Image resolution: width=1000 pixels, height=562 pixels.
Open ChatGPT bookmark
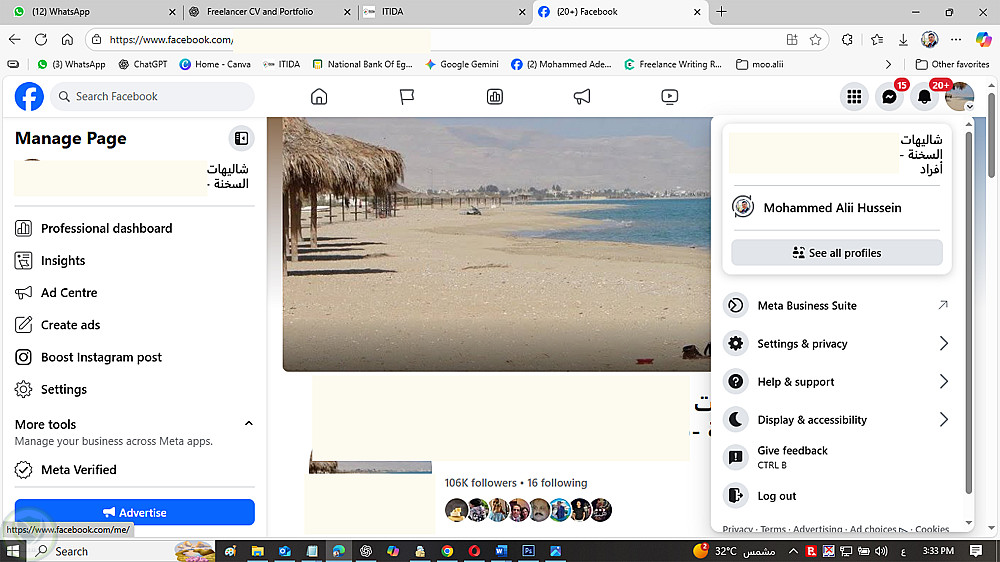point(143,64)
